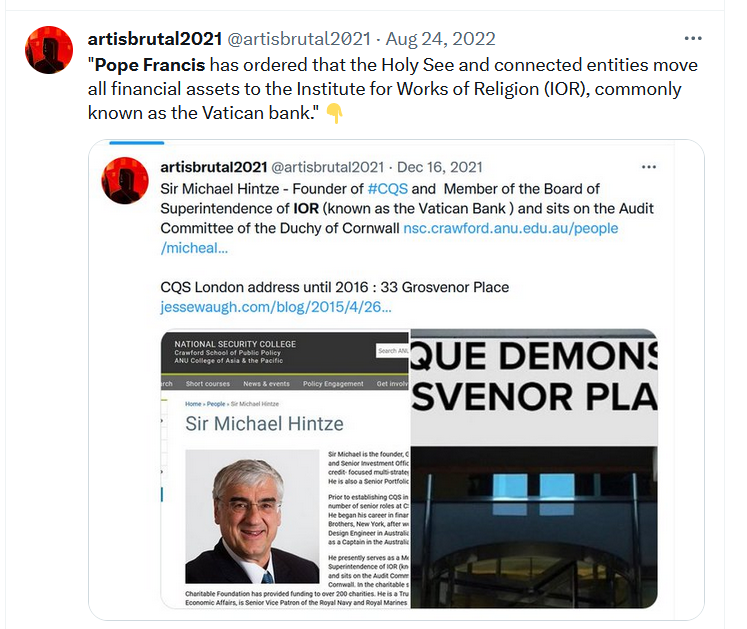Open the artisbrutal2021 display name on outer tweet

tap(155, 39)
